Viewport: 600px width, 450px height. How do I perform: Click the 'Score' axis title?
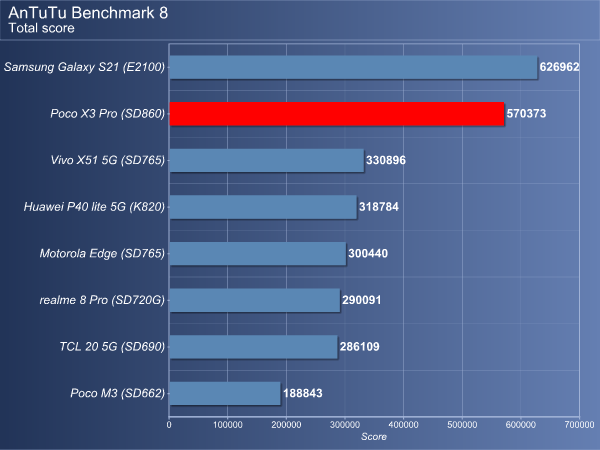pos(374,437)
